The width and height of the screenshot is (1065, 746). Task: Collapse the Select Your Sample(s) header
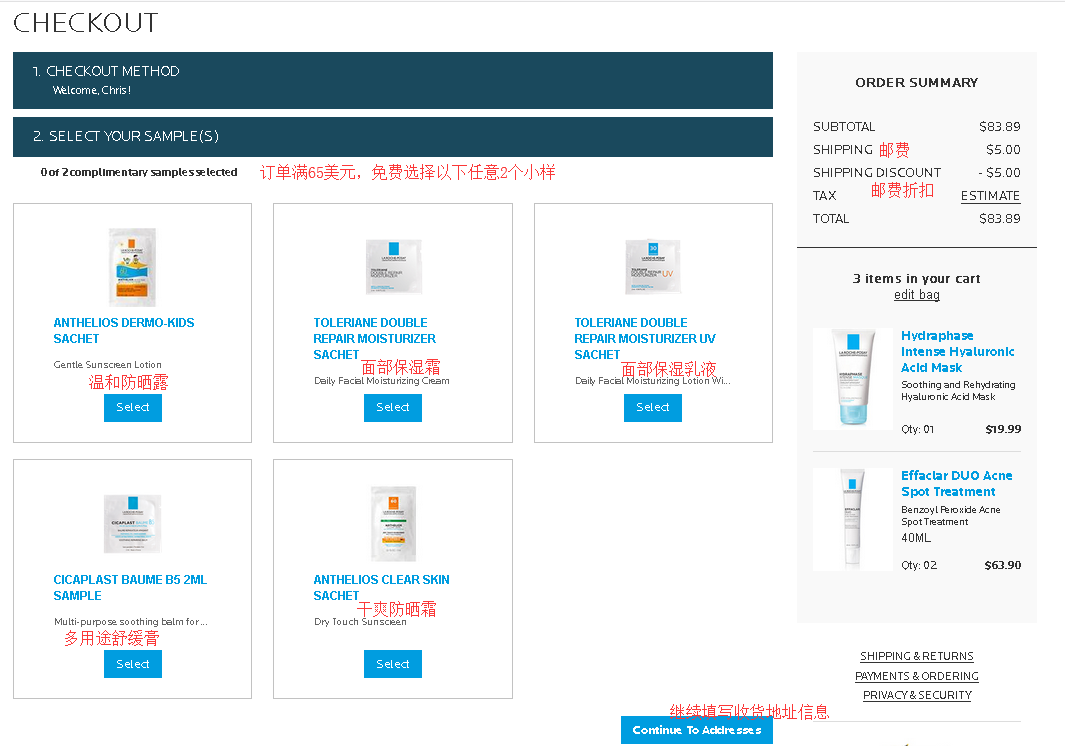click(392, 137)
